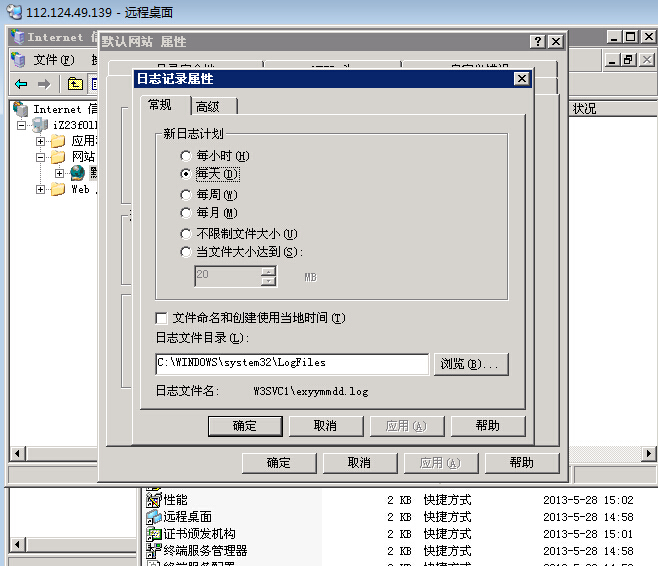The width and height of the screenshot is (658, 566).
Task: Click the back arrow in IIS toolbar
Action: coord(20,83)
